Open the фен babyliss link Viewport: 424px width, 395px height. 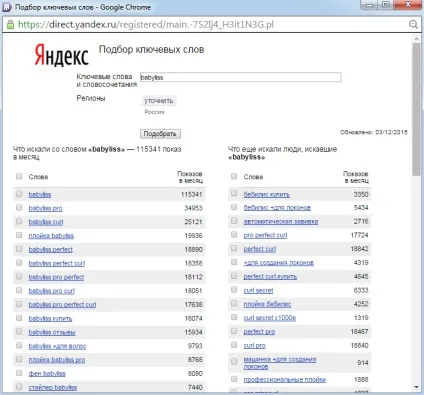click(x=47, y=374)
